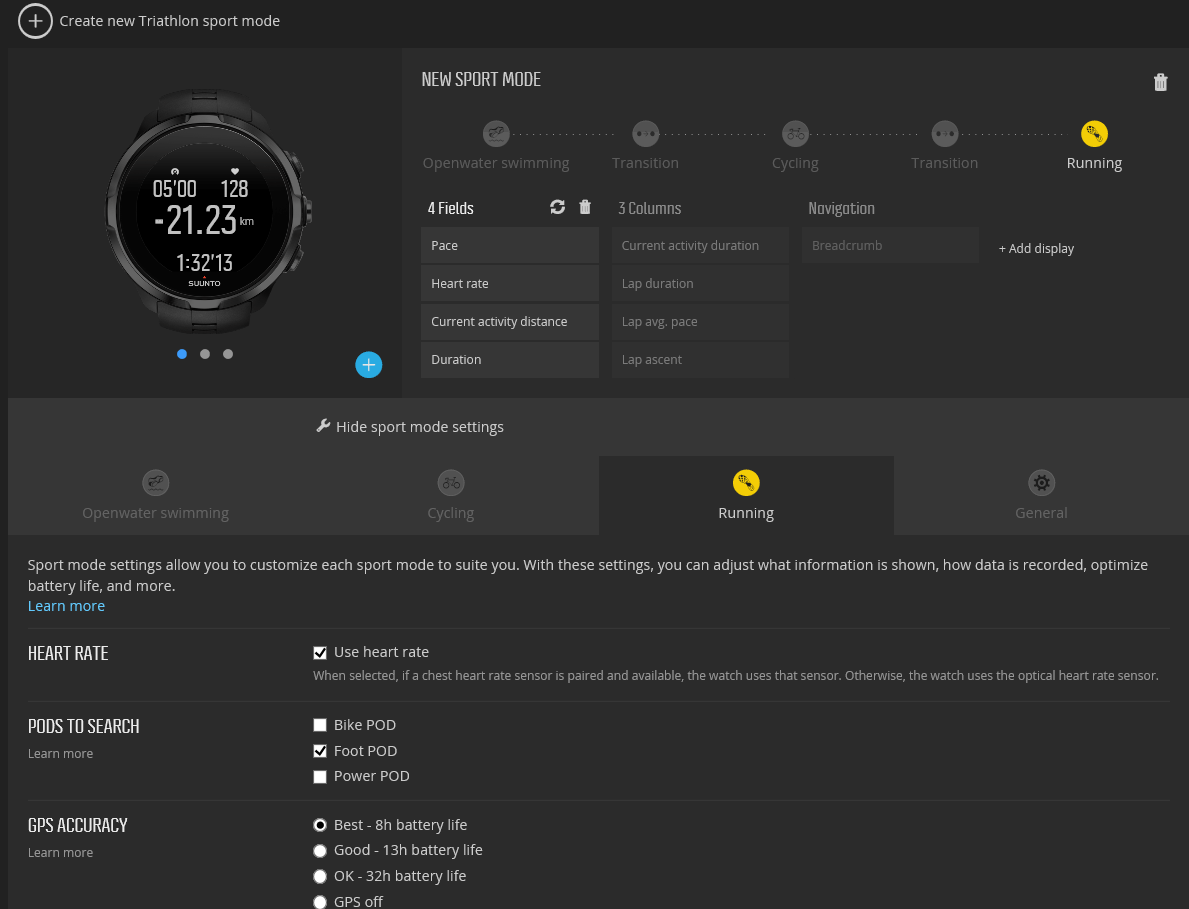Add a new display with the blue plus button
The image size is (1189, 909).
coord(368,364)
